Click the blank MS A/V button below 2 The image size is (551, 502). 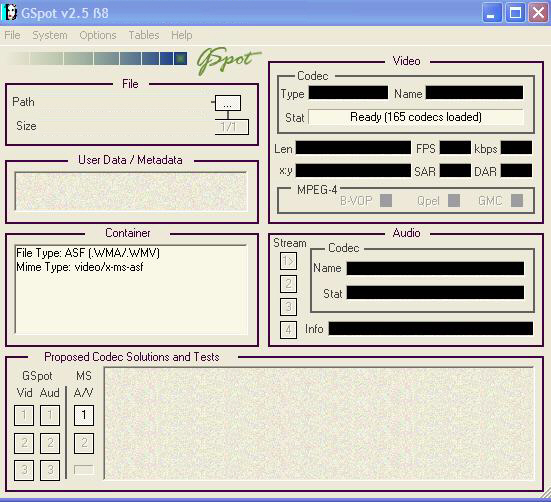[84, 470]
